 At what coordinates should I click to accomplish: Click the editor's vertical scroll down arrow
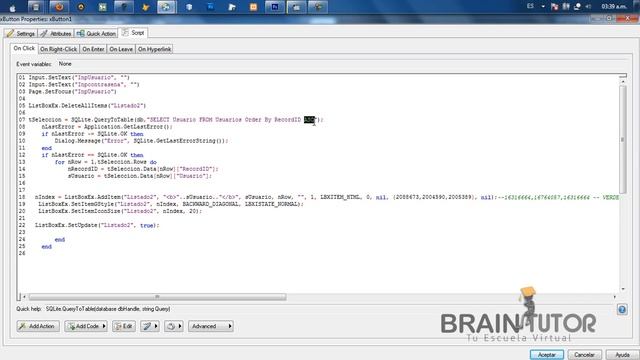(623, 289)
